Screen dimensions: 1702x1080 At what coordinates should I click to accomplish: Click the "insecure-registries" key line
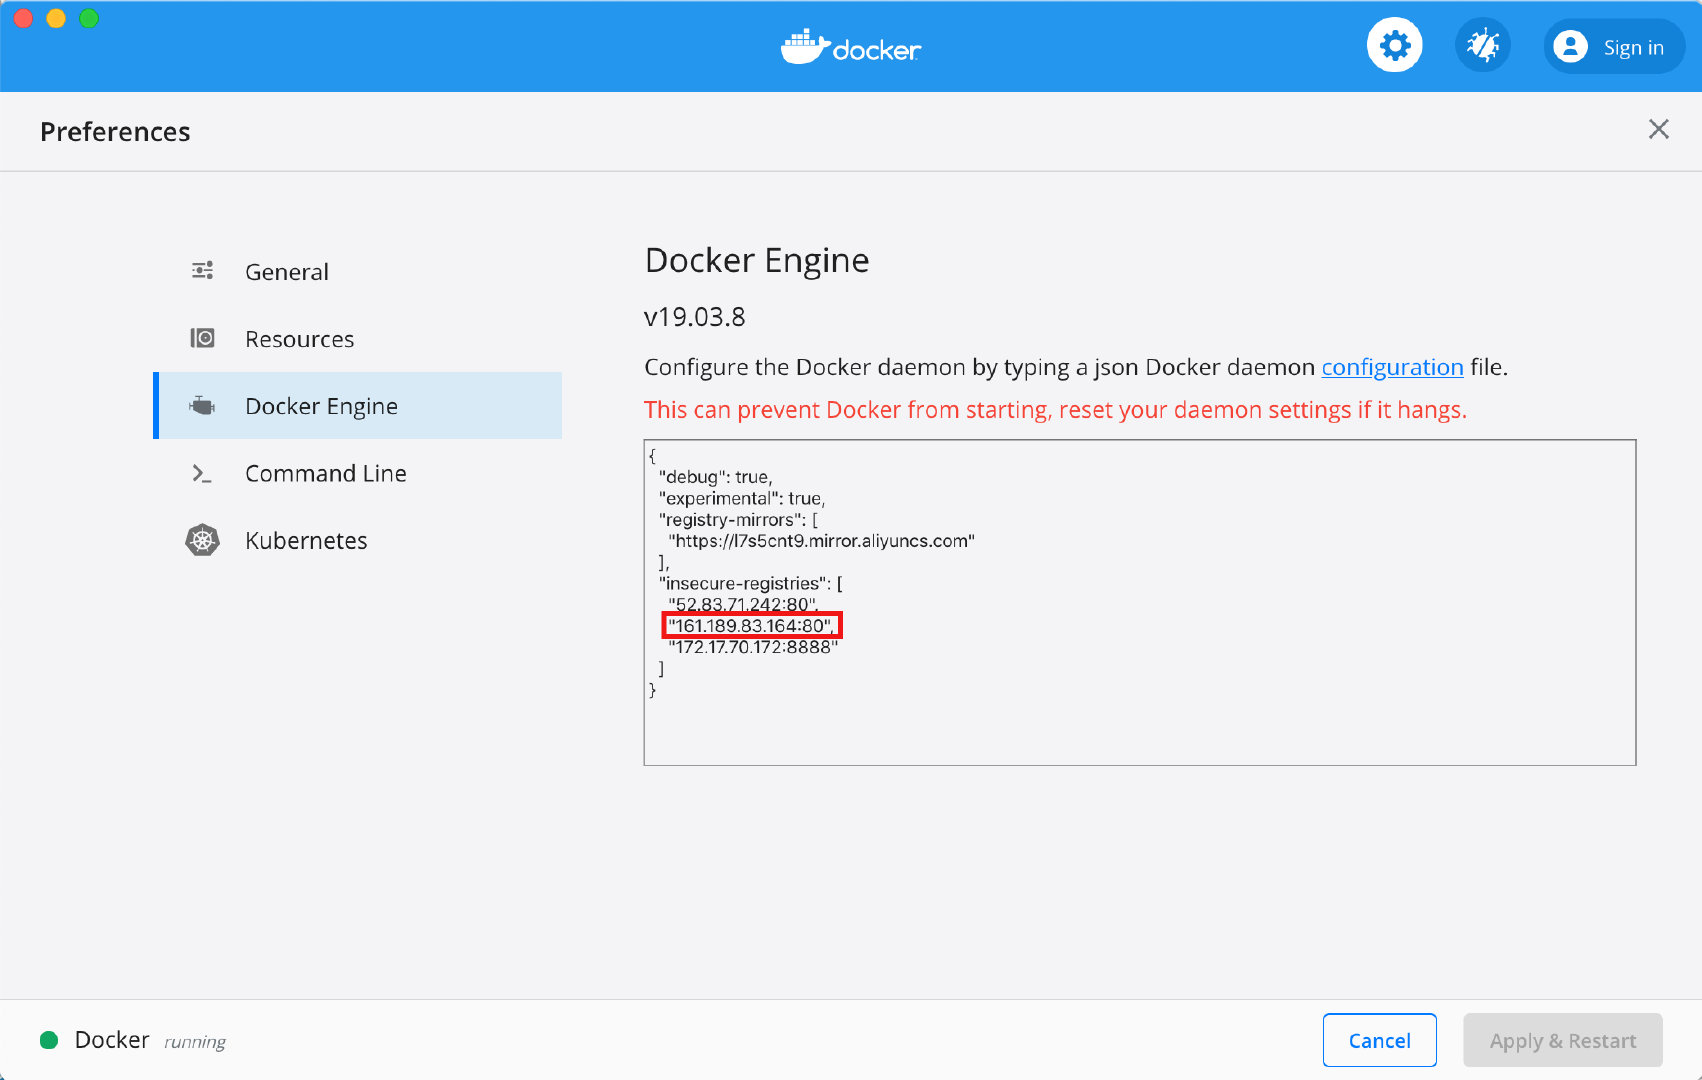click(x=750, y=583)
